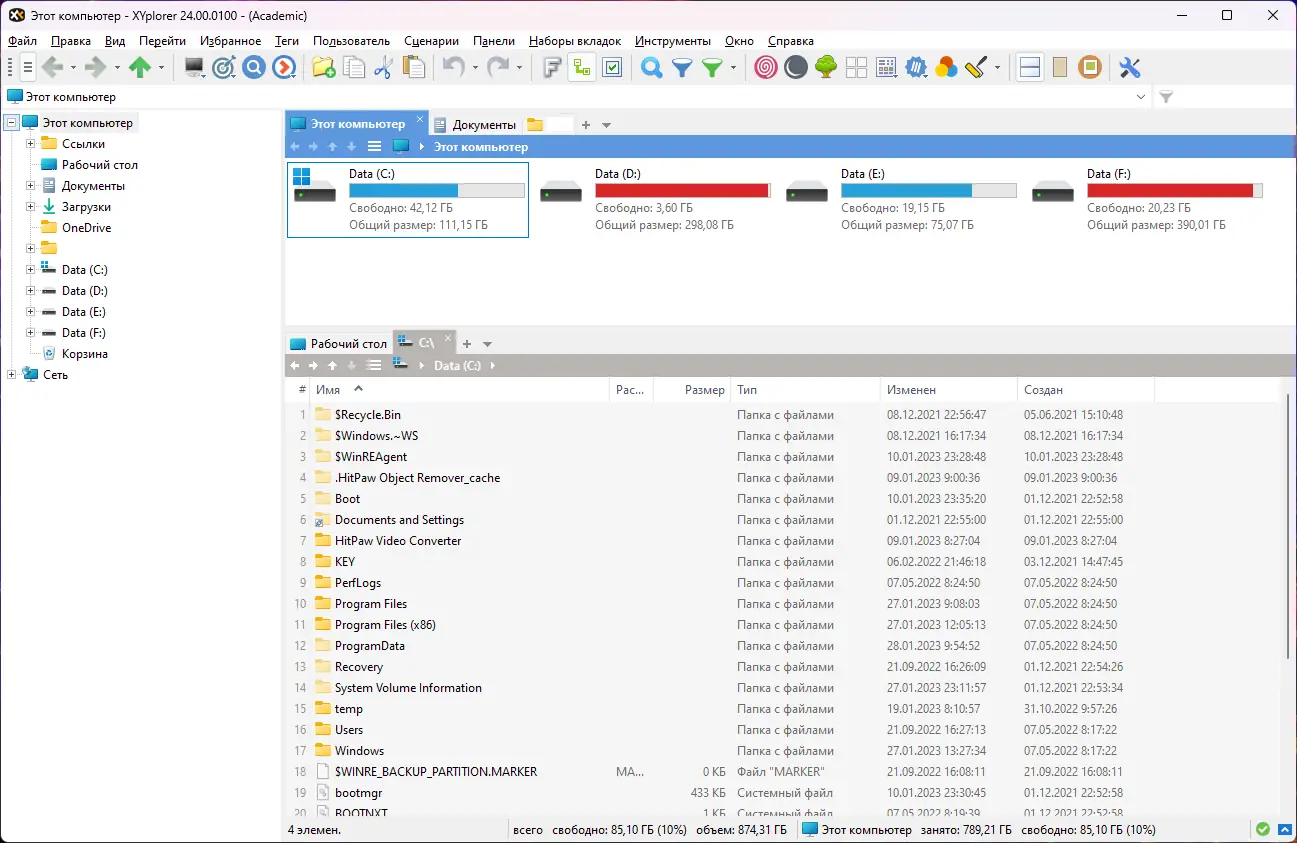Open the upper pane tab list dropdown
Image resolution: width=1297 pixels, height=843 pixels.
[x=606, y=125]
